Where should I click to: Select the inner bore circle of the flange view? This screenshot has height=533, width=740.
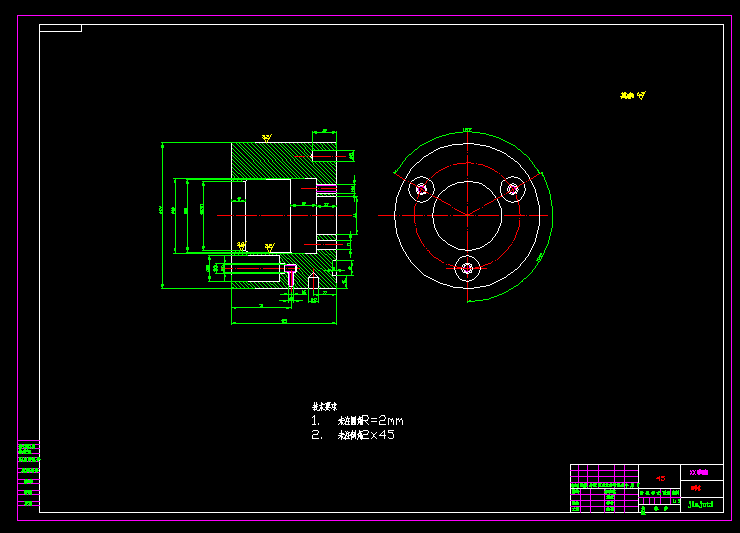[x=467, y=216]
